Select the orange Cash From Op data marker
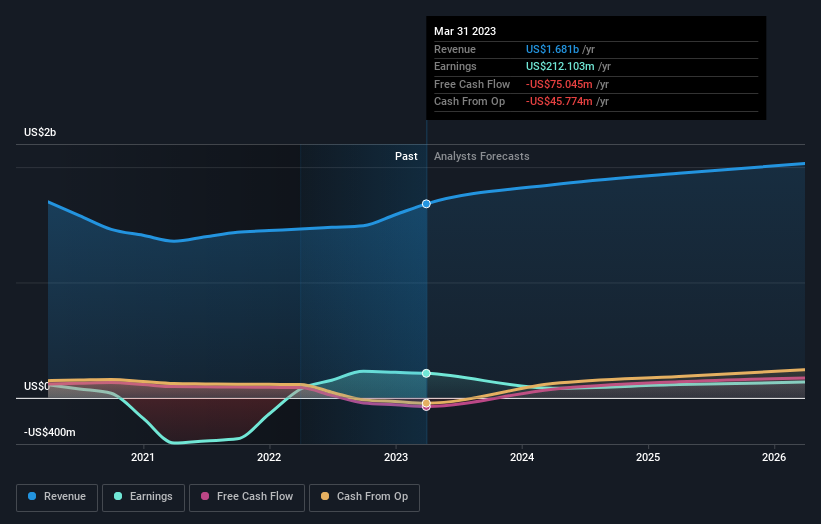 426,403
